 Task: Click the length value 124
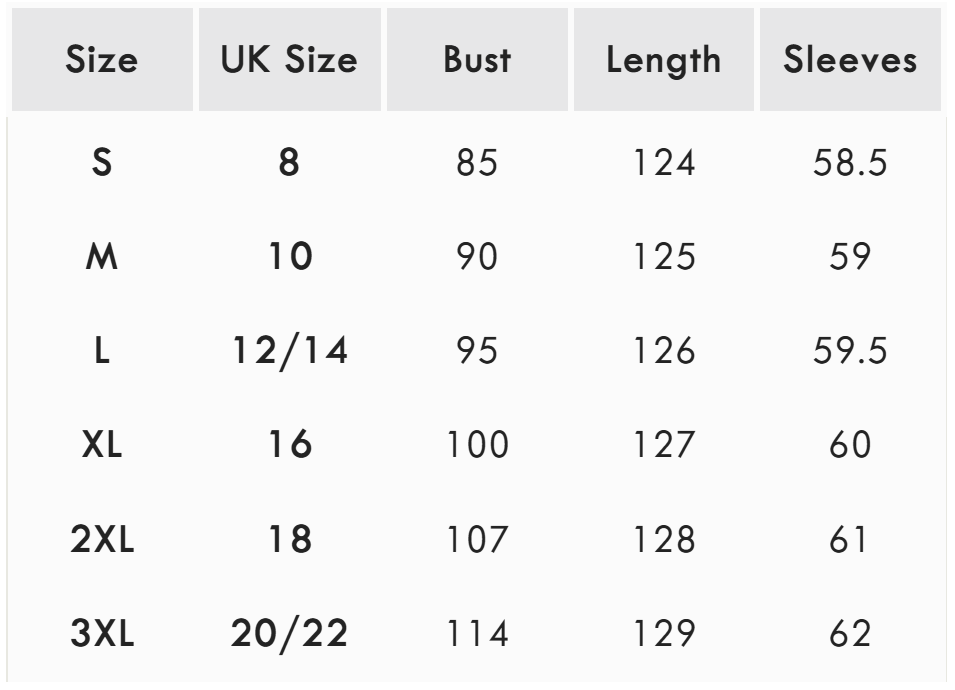pyautogui.click(x=663, y=163)
